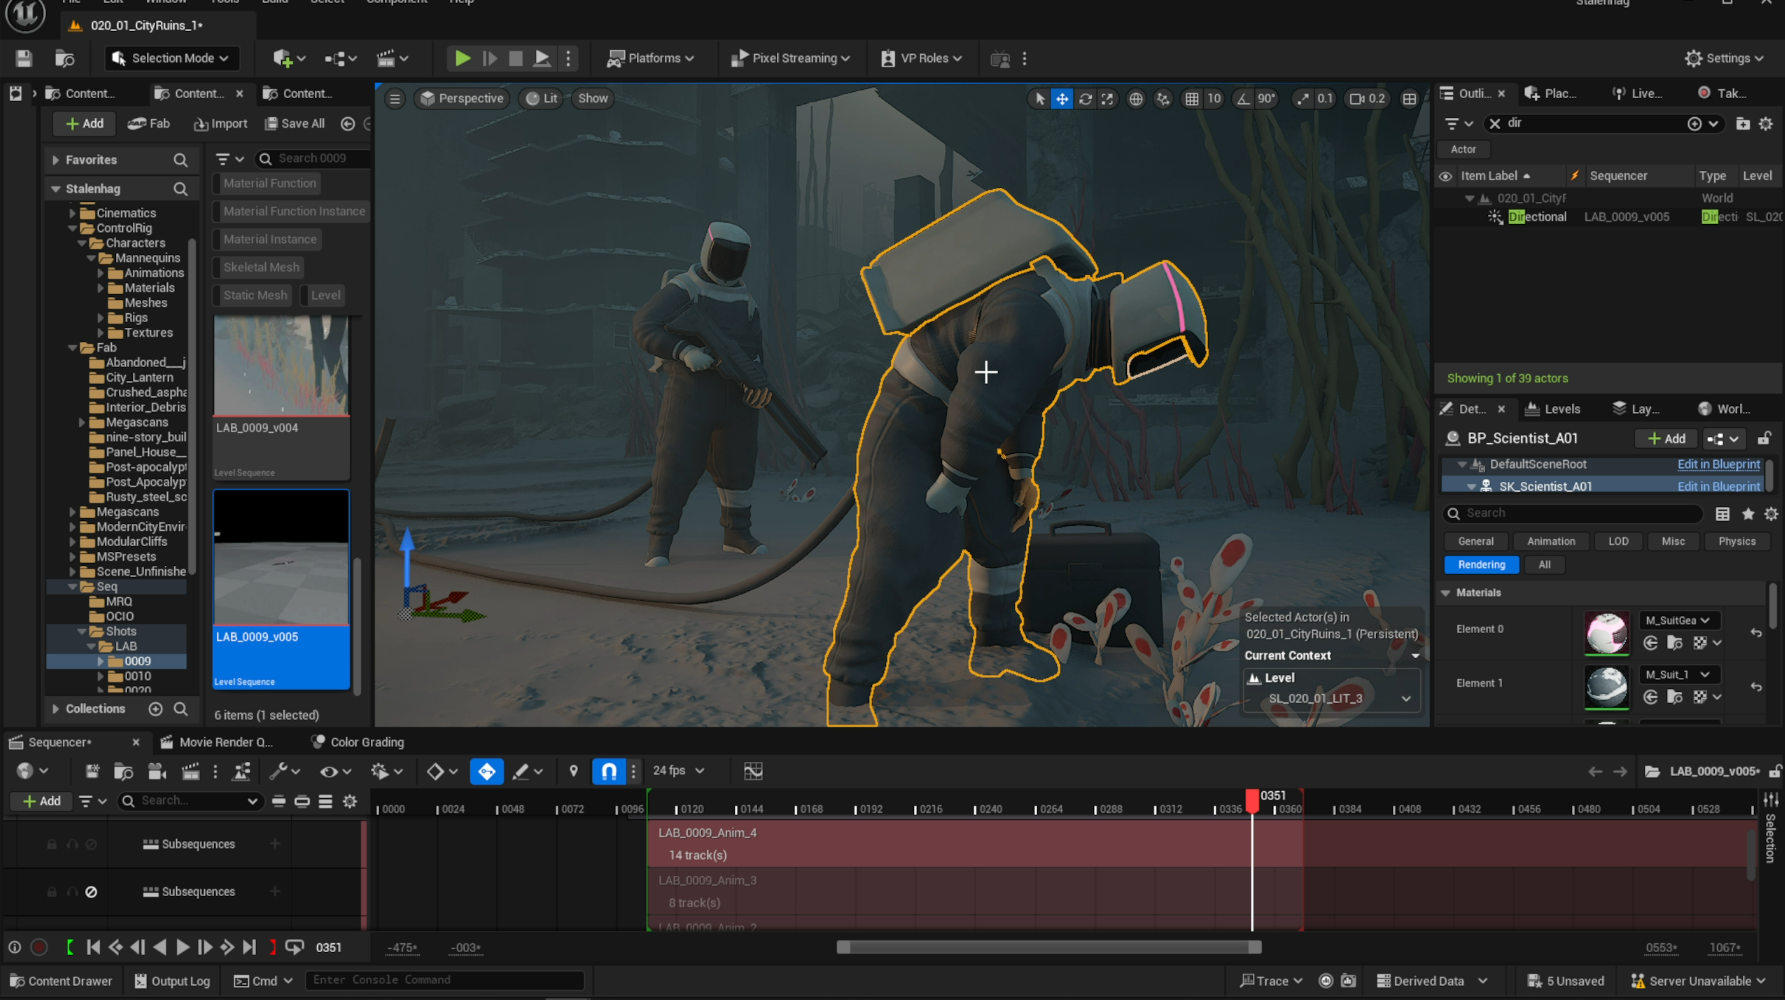Open the sequencer camera render icon
The height and width of the screenshot is (1000, 1785).
coord(157,771)
